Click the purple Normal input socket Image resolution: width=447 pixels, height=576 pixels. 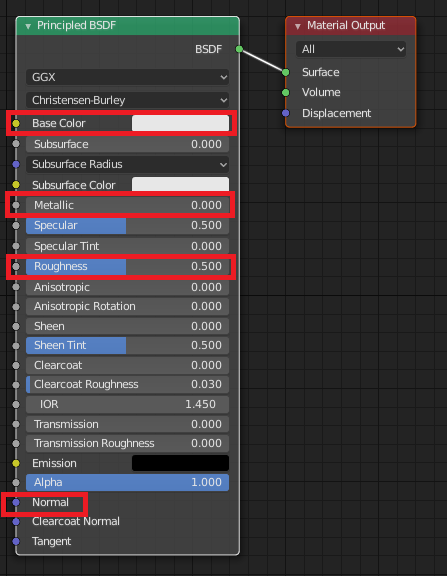click(x=16, y=502)
